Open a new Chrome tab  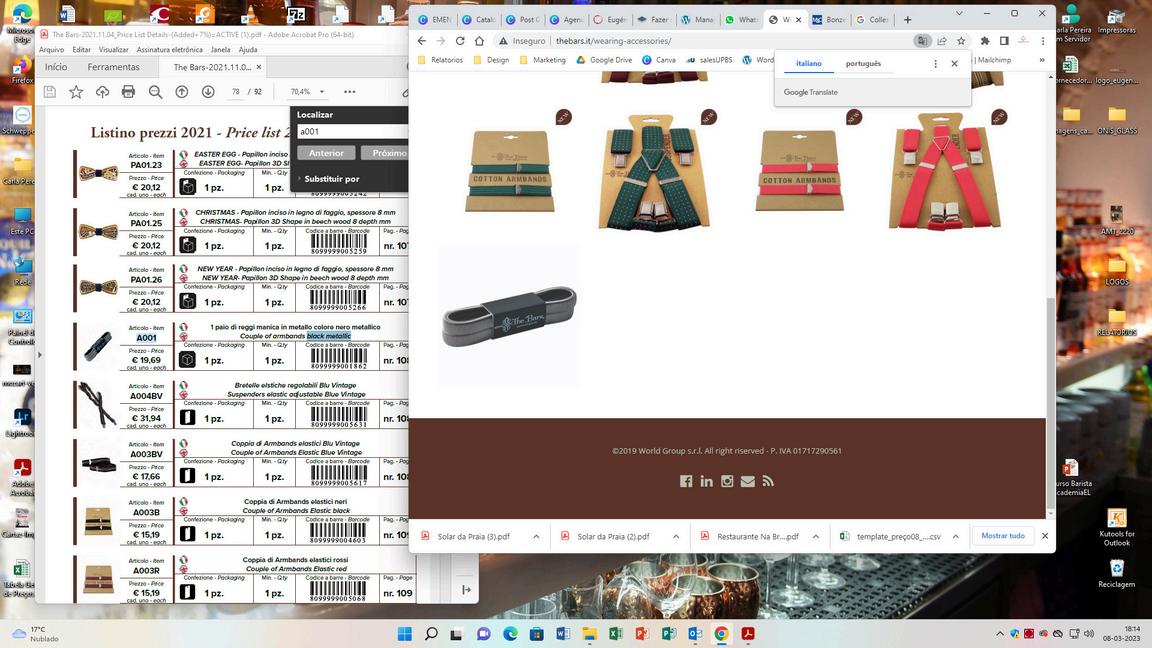coord(907,20)
